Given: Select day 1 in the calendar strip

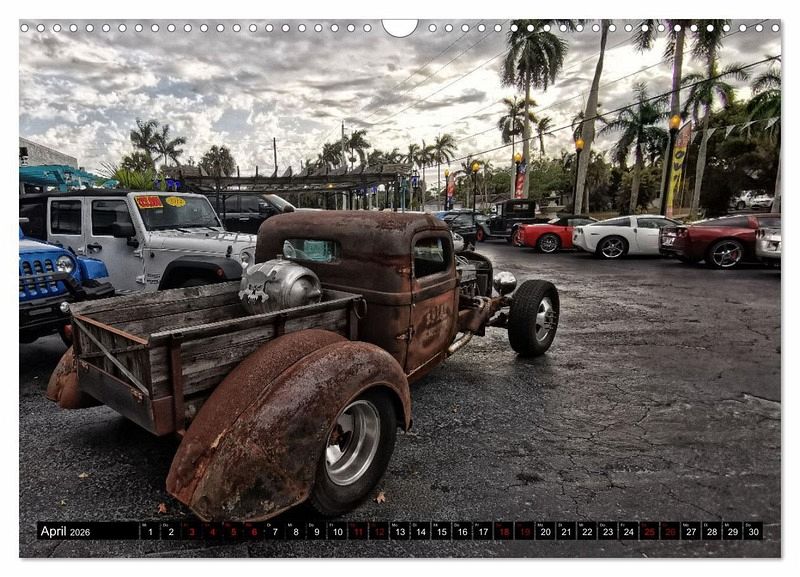Looking at the screenshot, I should coord(149,531).
